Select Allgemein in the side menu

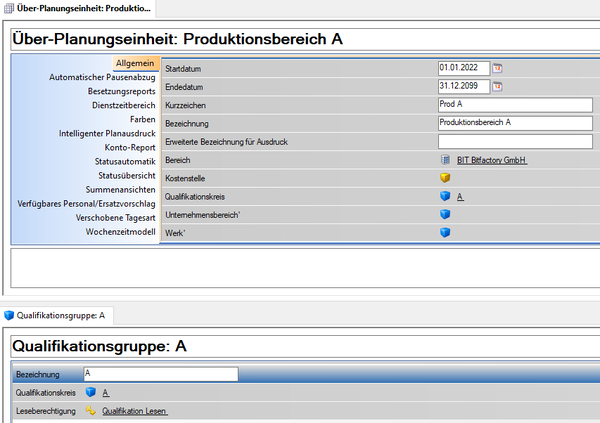pos(135,63)
